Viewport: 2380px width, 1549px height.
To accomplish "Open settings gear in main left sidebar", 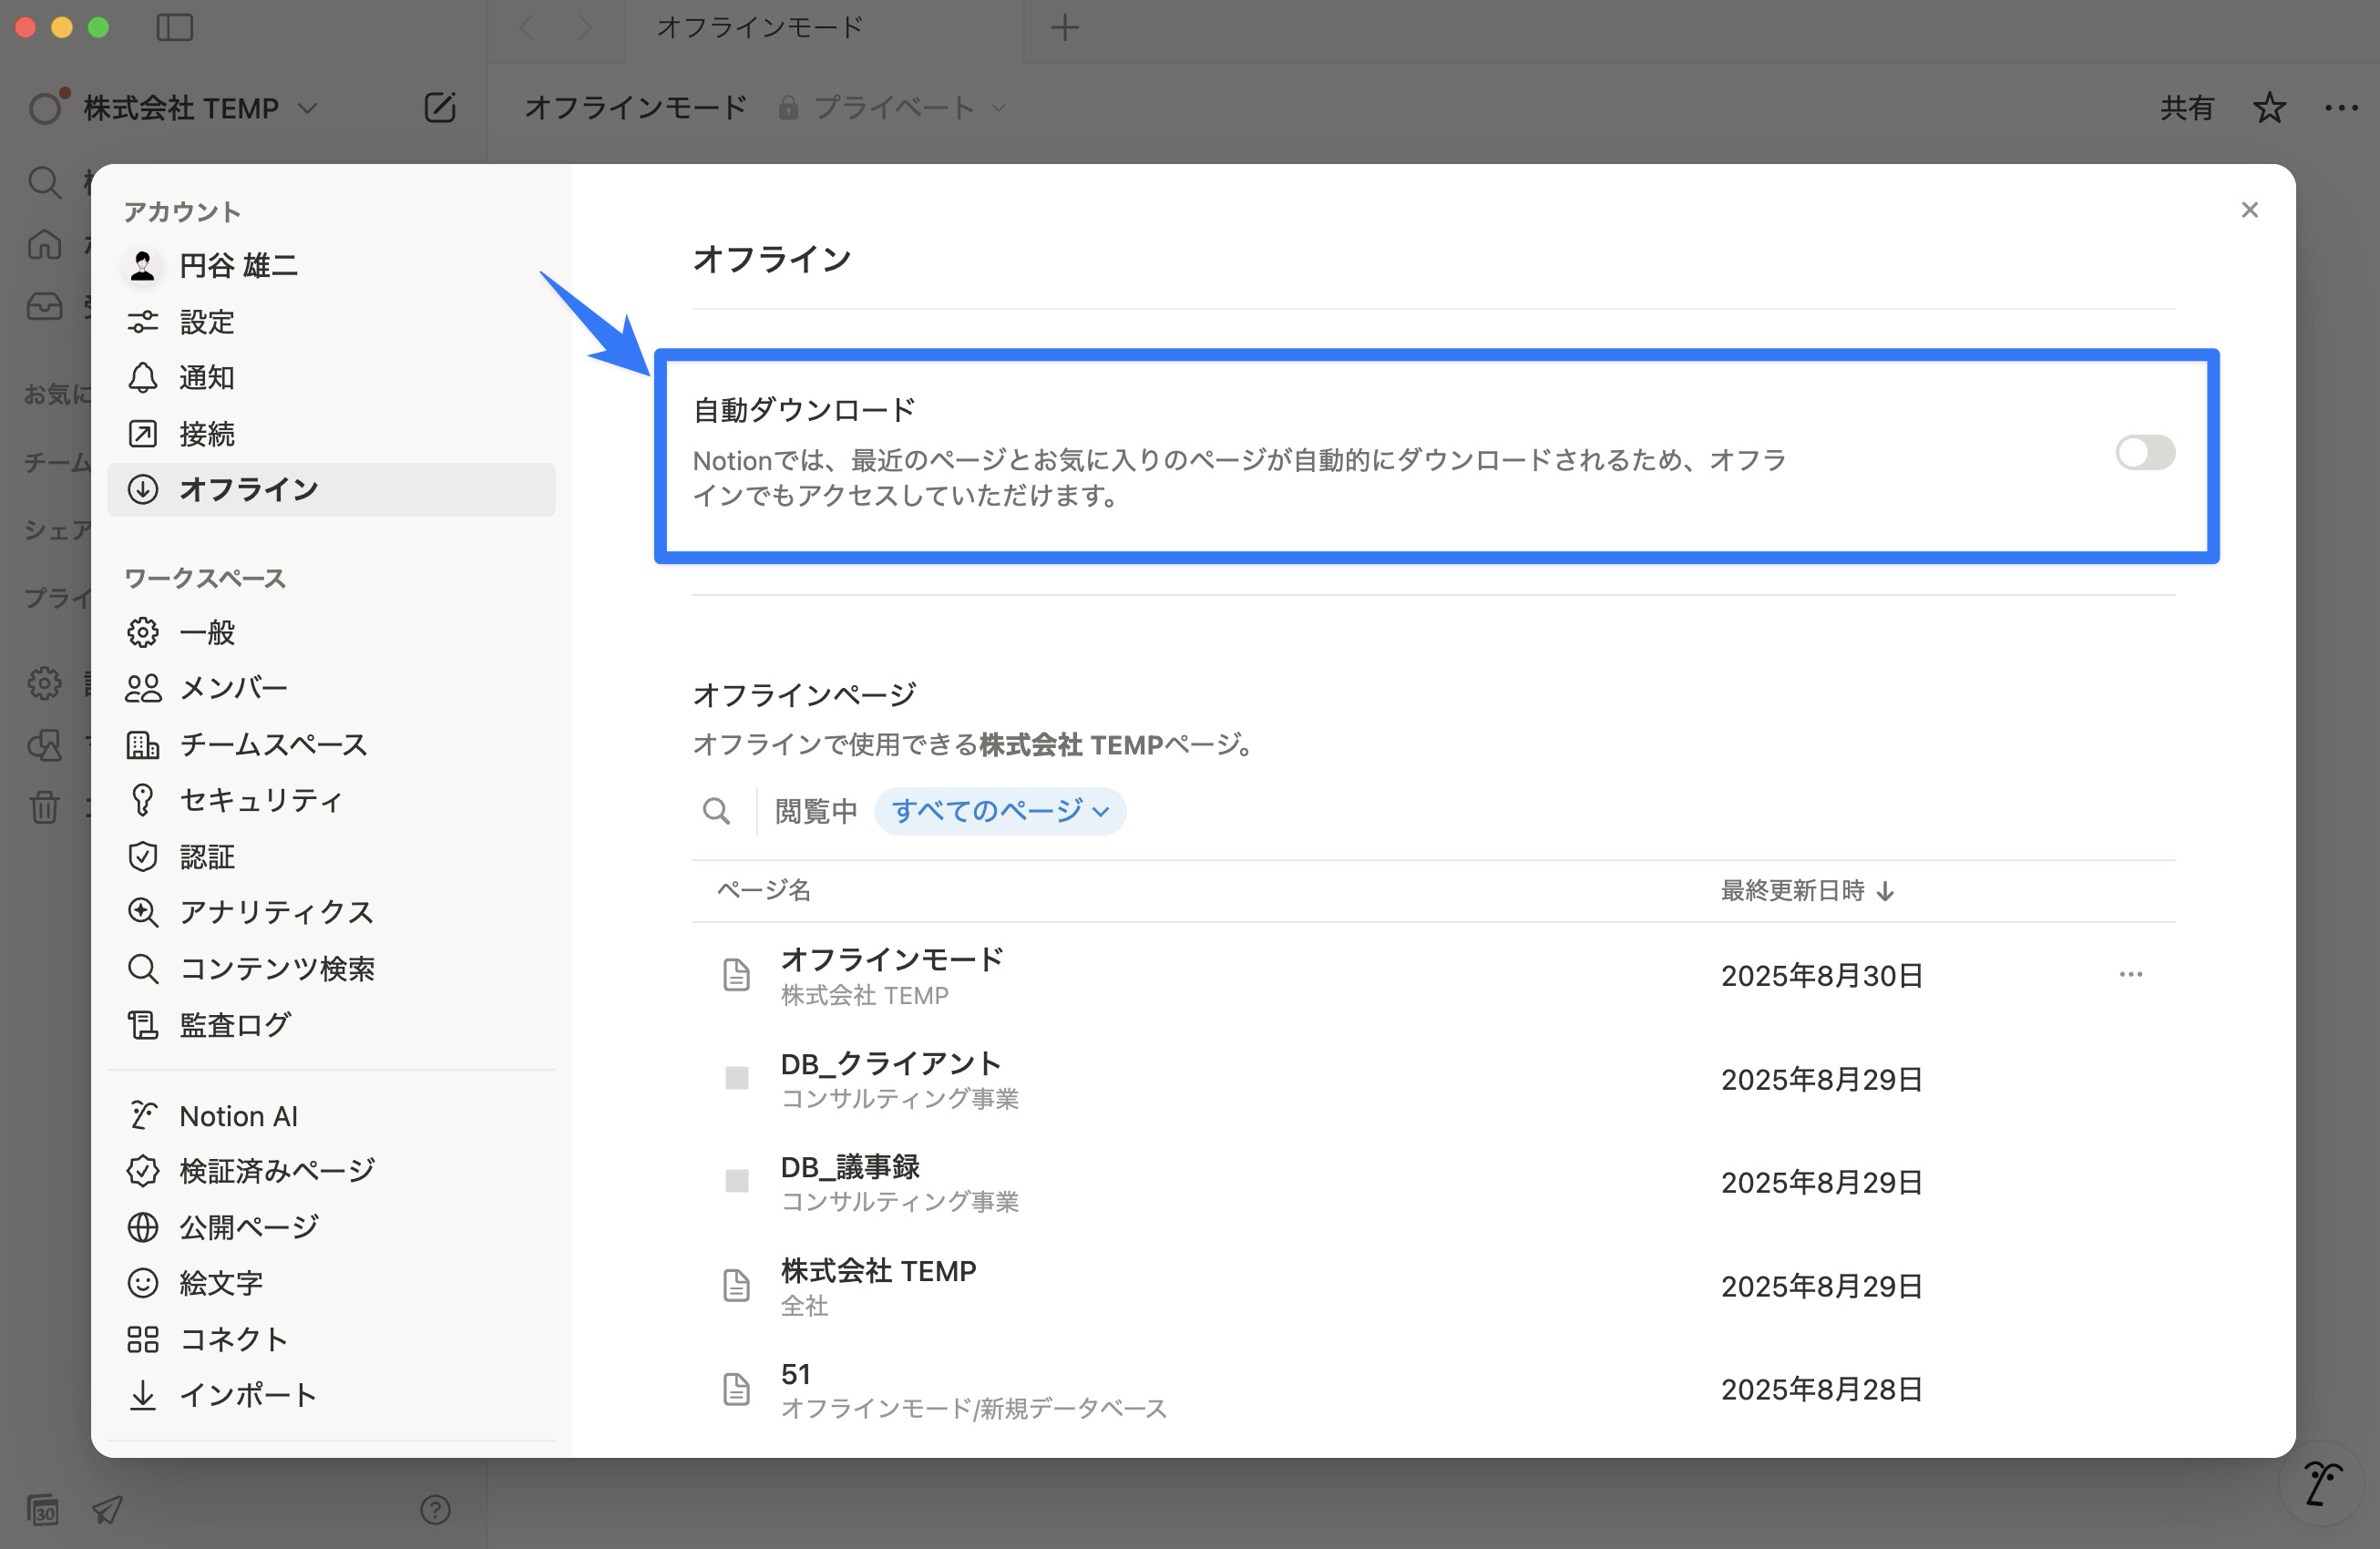I will (44, 683).
